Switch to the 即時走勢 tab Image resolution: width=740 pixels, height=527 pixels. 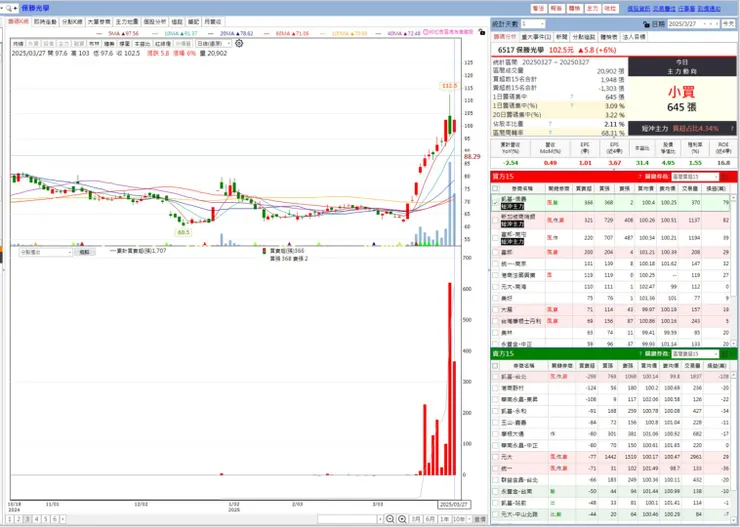[45, 22]
